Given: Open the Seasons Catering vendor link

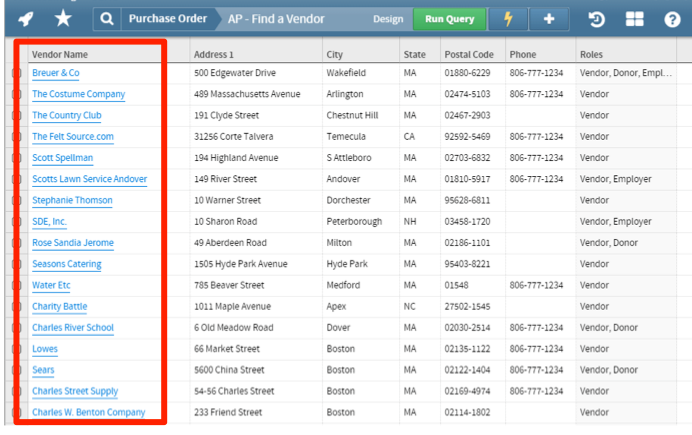Looking at the screenshot, I should (67, 264).
